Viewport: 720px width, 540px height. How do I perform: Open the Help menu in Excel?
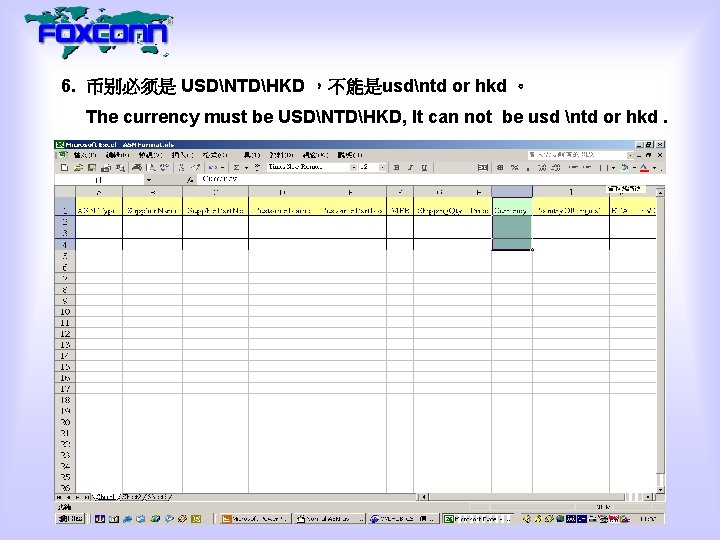(350, 155)
